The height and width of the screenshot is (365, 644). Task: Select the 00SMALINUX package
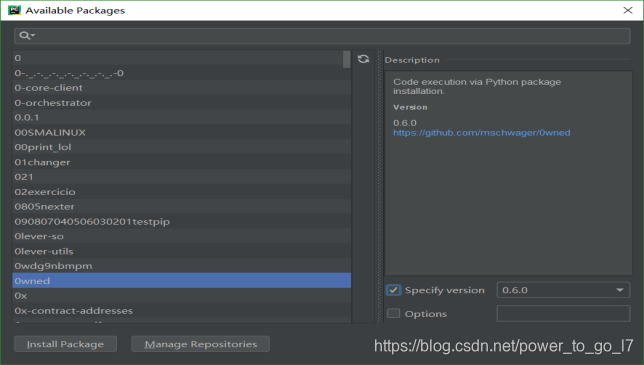tap(182, 132)
